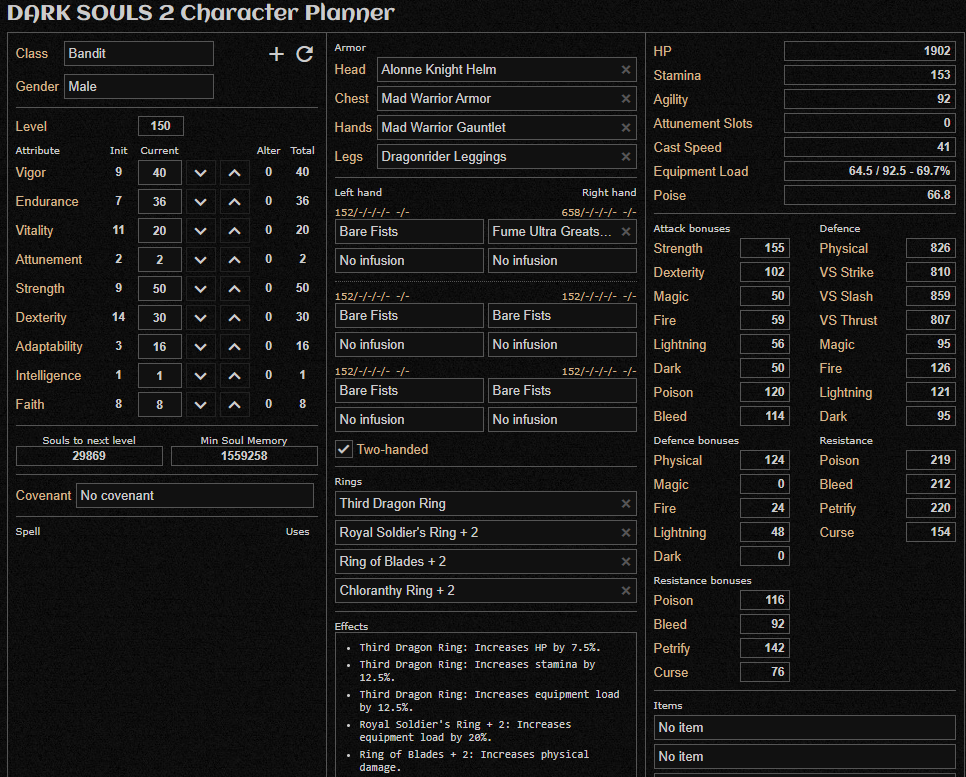Image resolution: width=966 pixels, height=777 pixels.
Task: Raise Attunement using its up chevron
Action: 234,260
